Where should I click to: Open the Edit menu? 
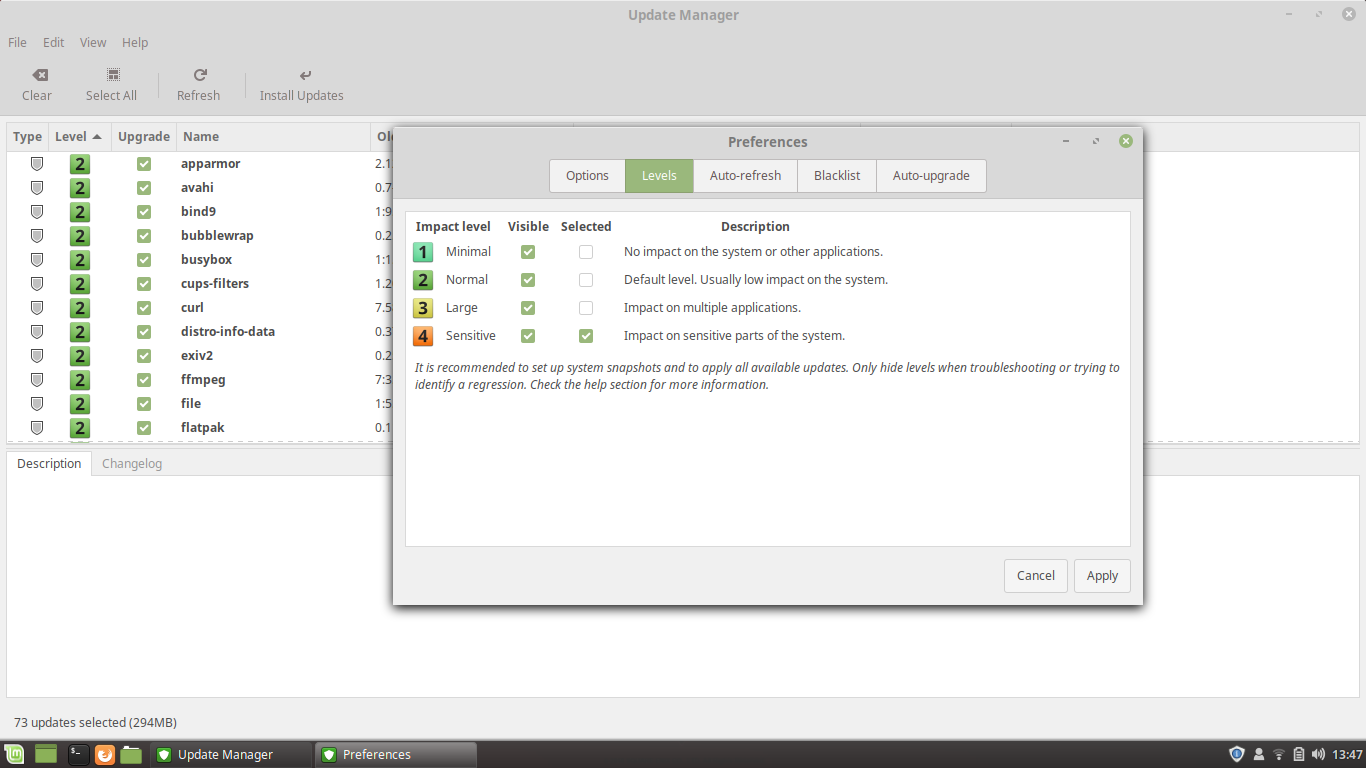click(53, 42)
